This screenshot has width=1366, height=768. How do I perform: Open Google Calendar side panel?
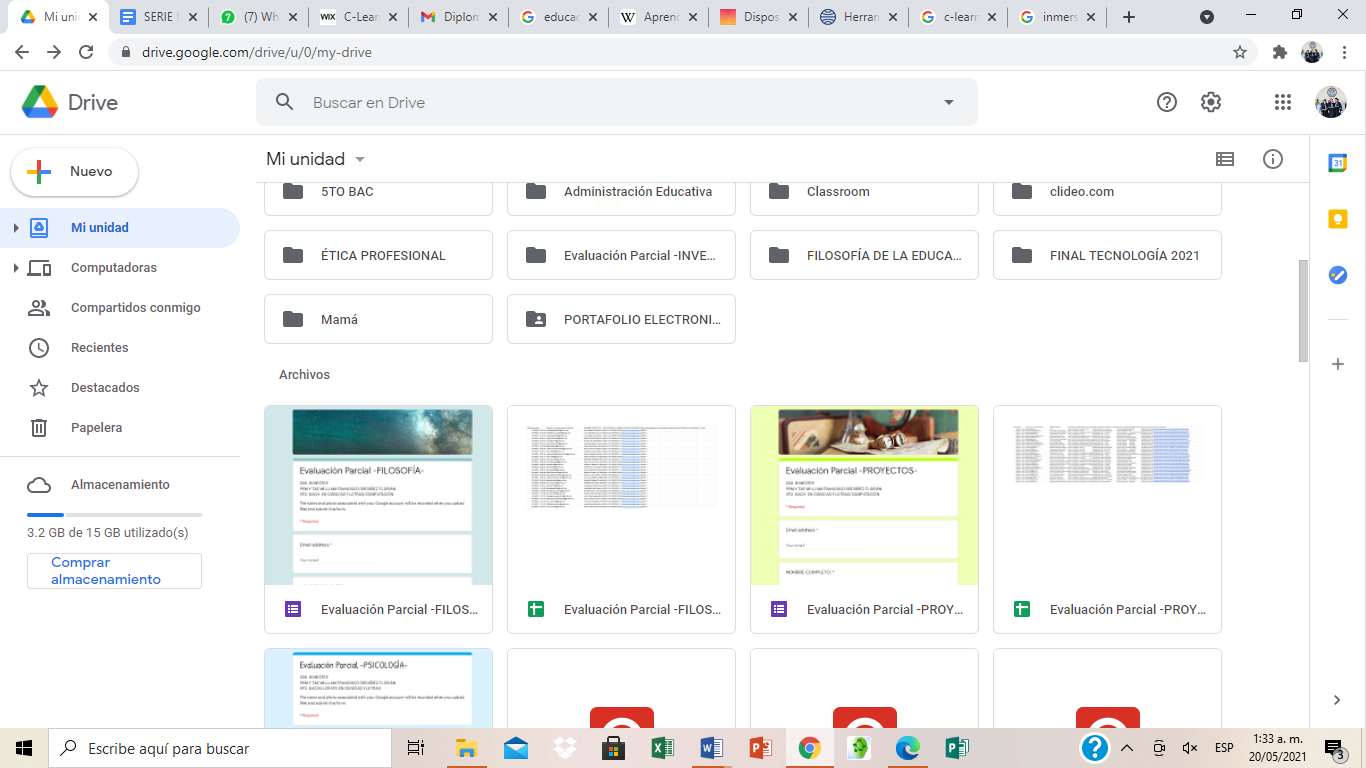(x=1338, y=163)
